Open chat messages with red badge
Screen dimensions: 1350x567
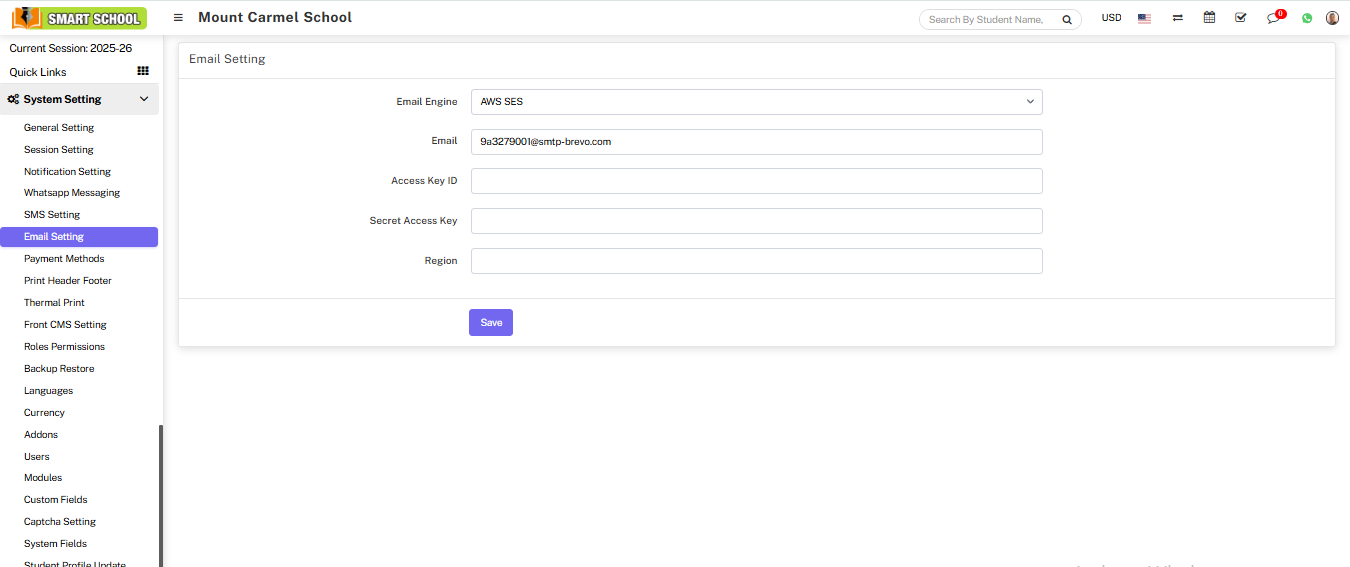pyautogui.click(x=1273, y=18)
